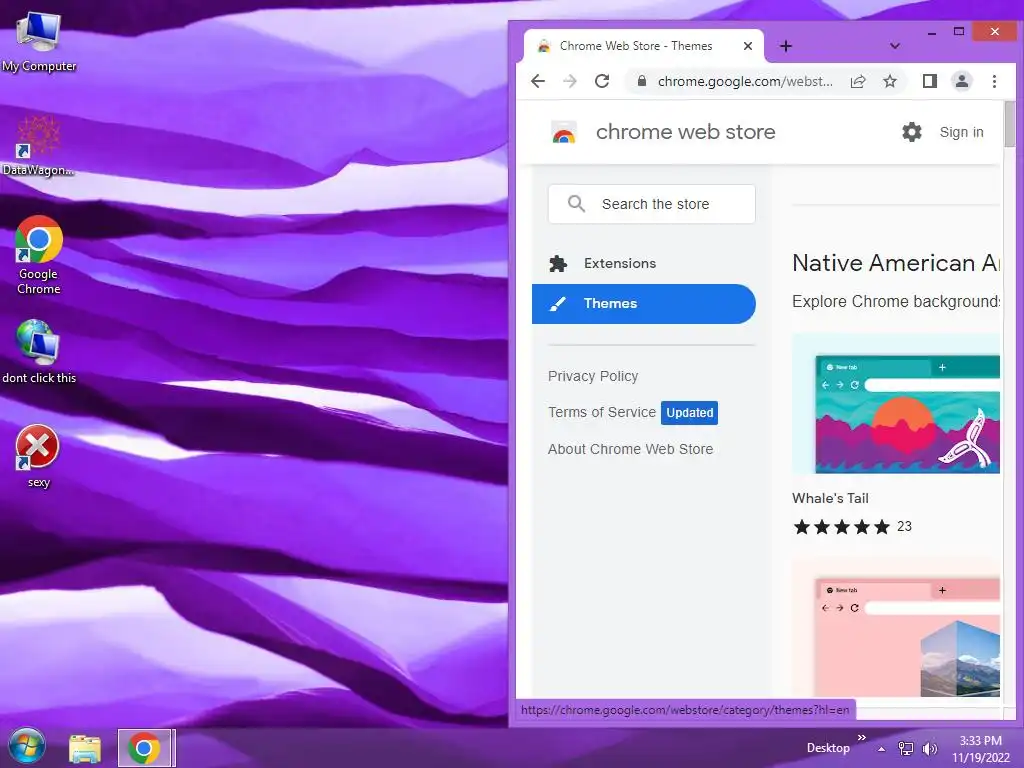Click the magnifier icon in store search
The height and width of the screenshot is (768, 1024).
[x=576, y=204]
